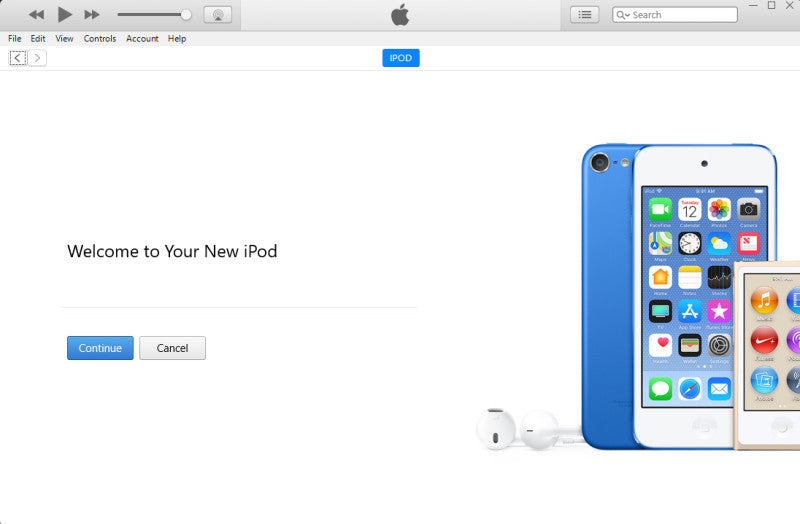This screenshot has height=524, width=800.
Task: Toggle the list view button
Action: pos(585,15)
